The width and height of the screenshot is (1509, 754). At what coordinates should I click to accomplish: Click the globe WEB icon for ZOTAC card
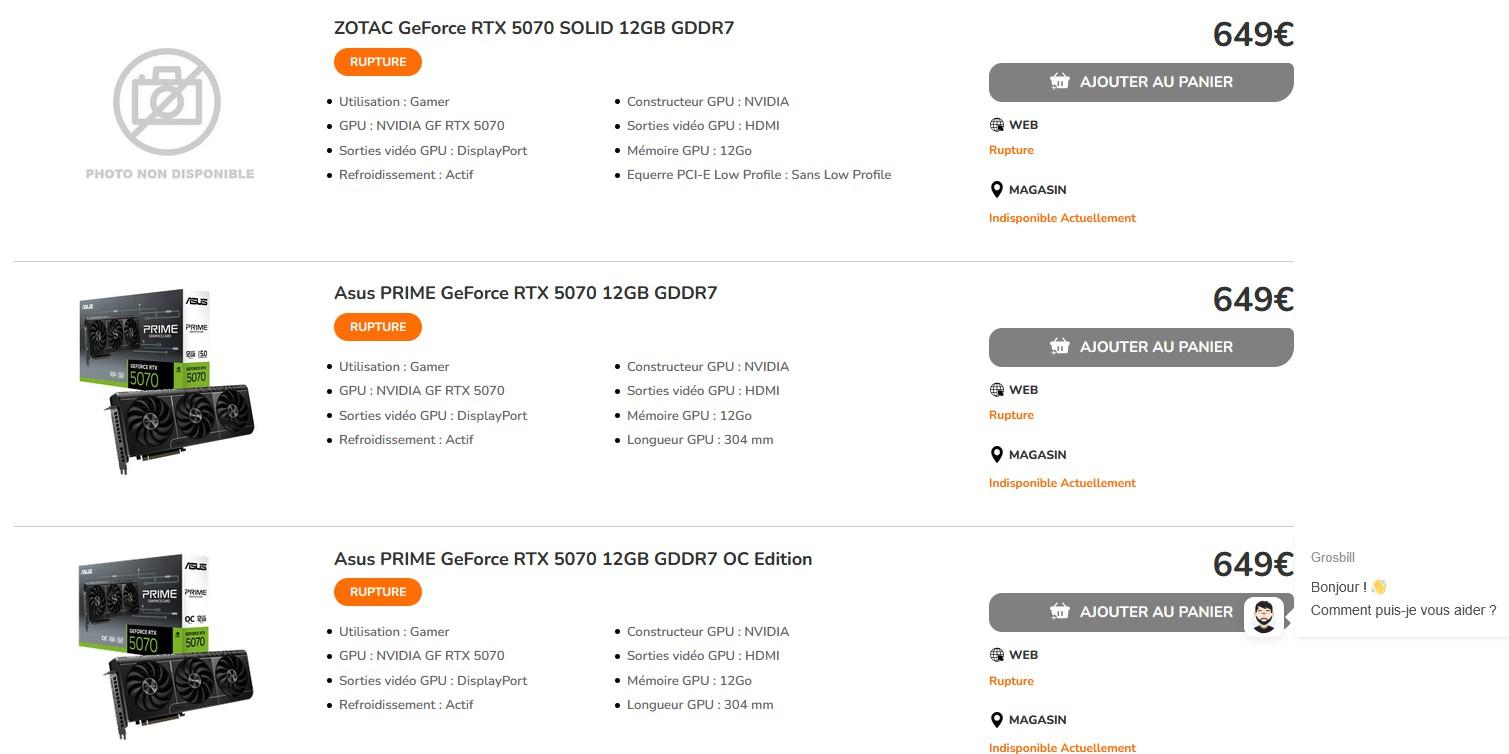point(996,125)
